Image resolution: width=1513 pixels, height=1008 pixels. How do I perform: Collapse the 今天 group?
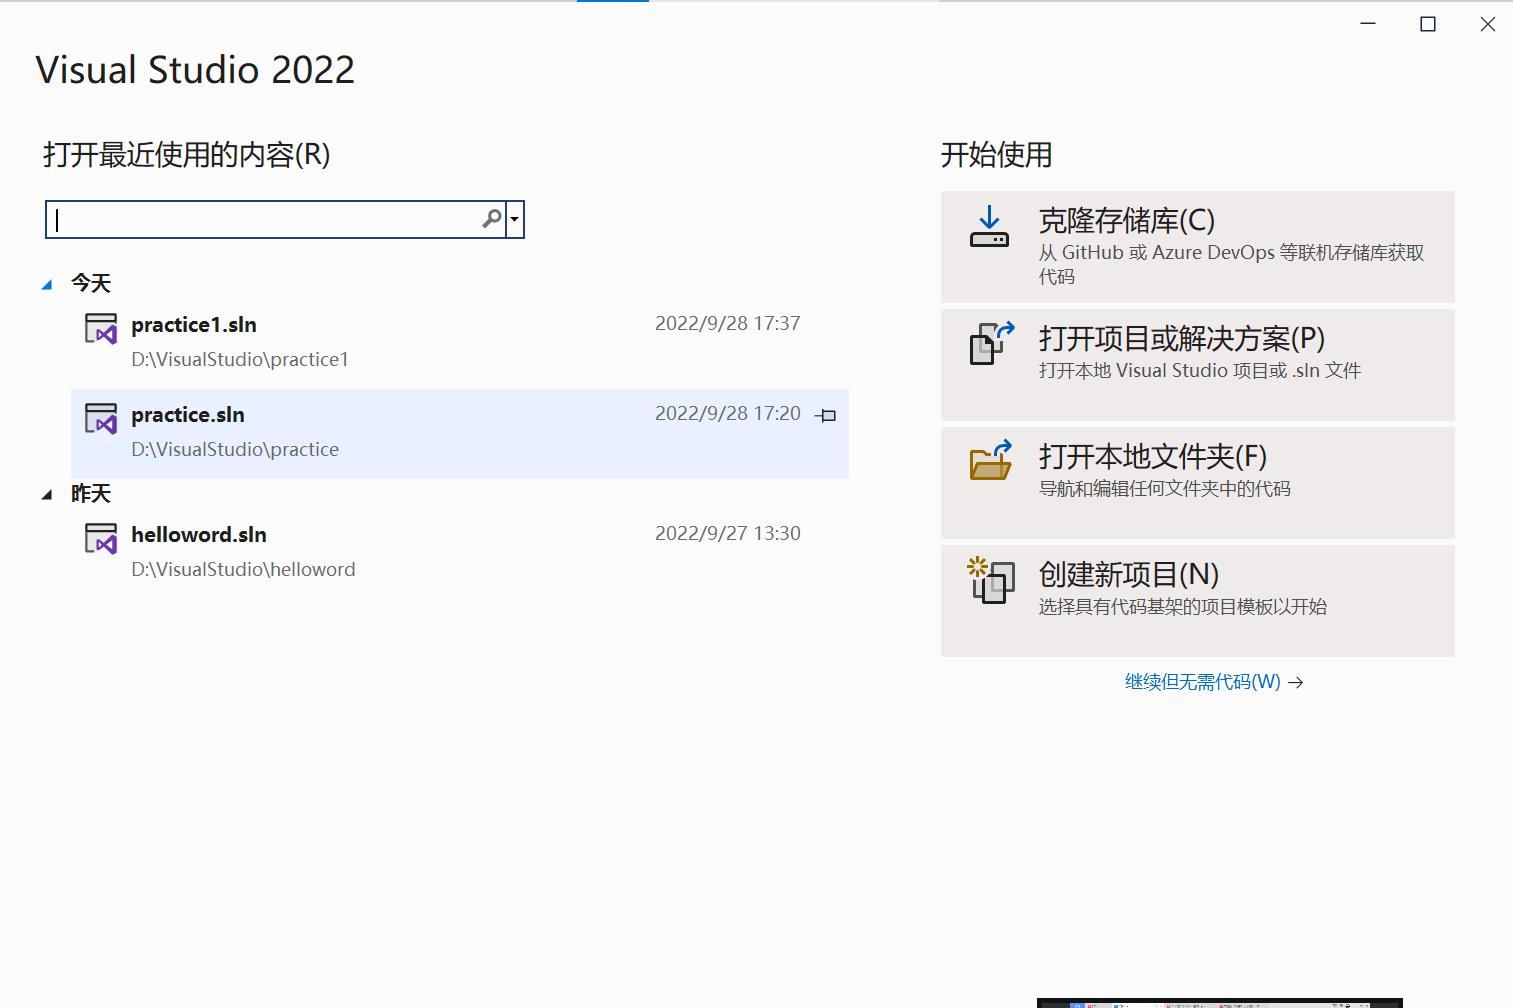(46, 285)
